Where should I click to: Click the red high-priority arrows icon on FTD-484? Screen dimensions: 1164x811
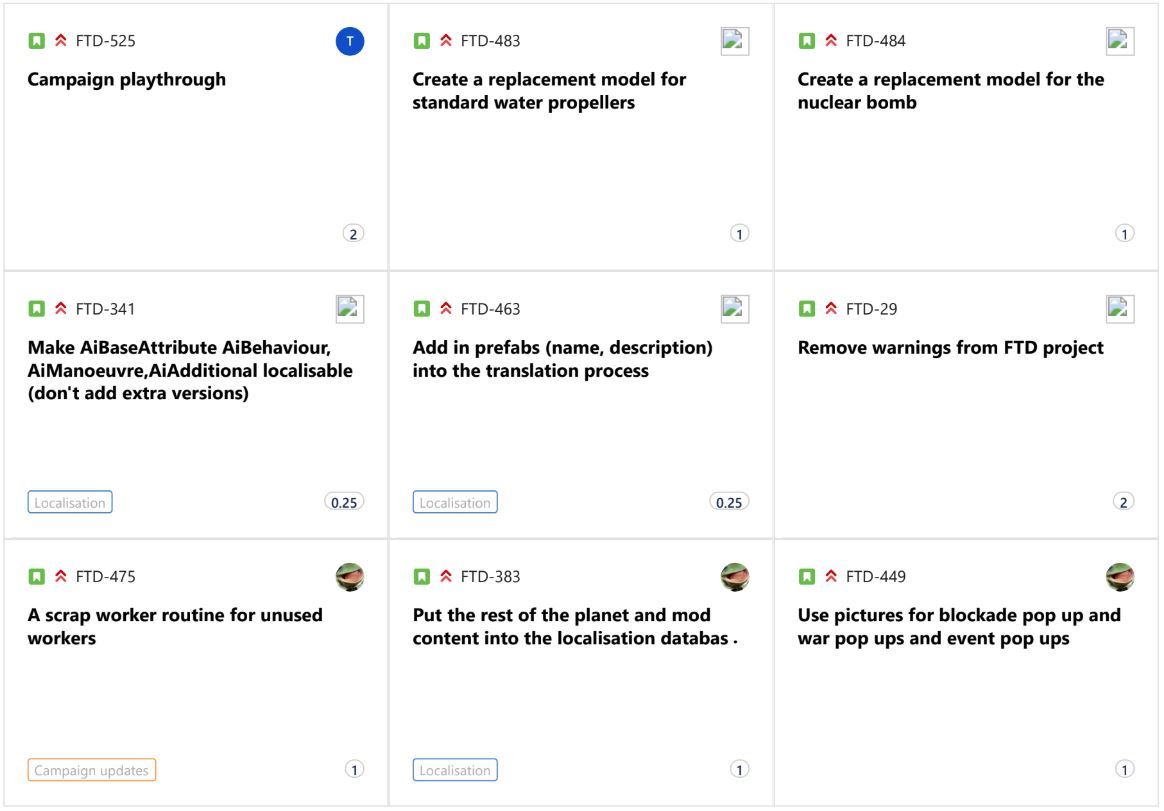point(831,40)
